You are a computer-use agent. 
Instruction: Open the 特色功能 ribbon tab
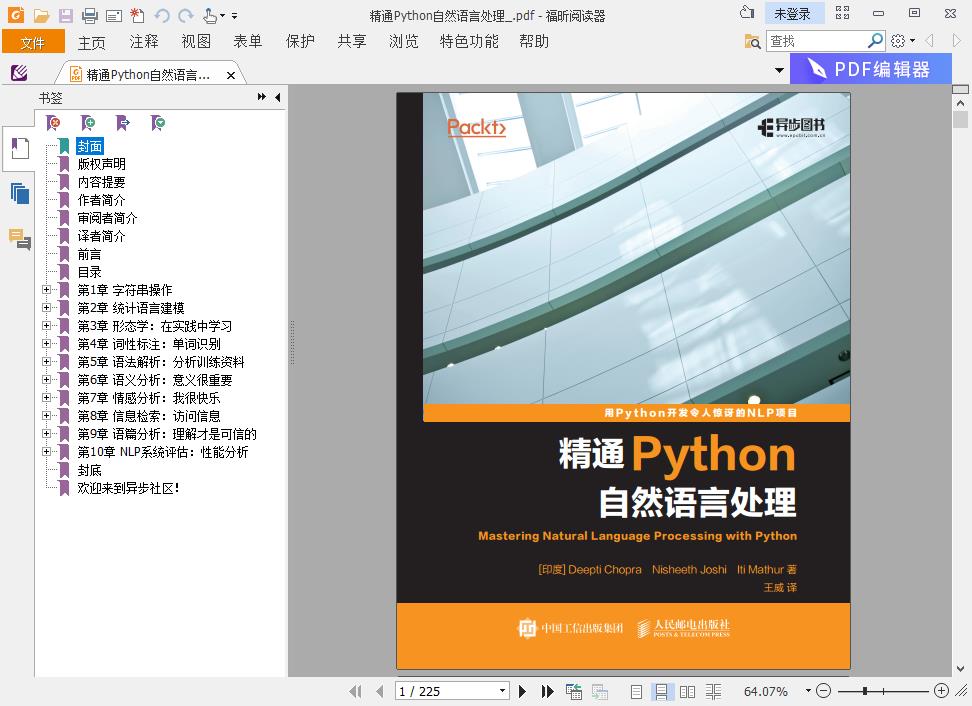(x=469, y=42)
